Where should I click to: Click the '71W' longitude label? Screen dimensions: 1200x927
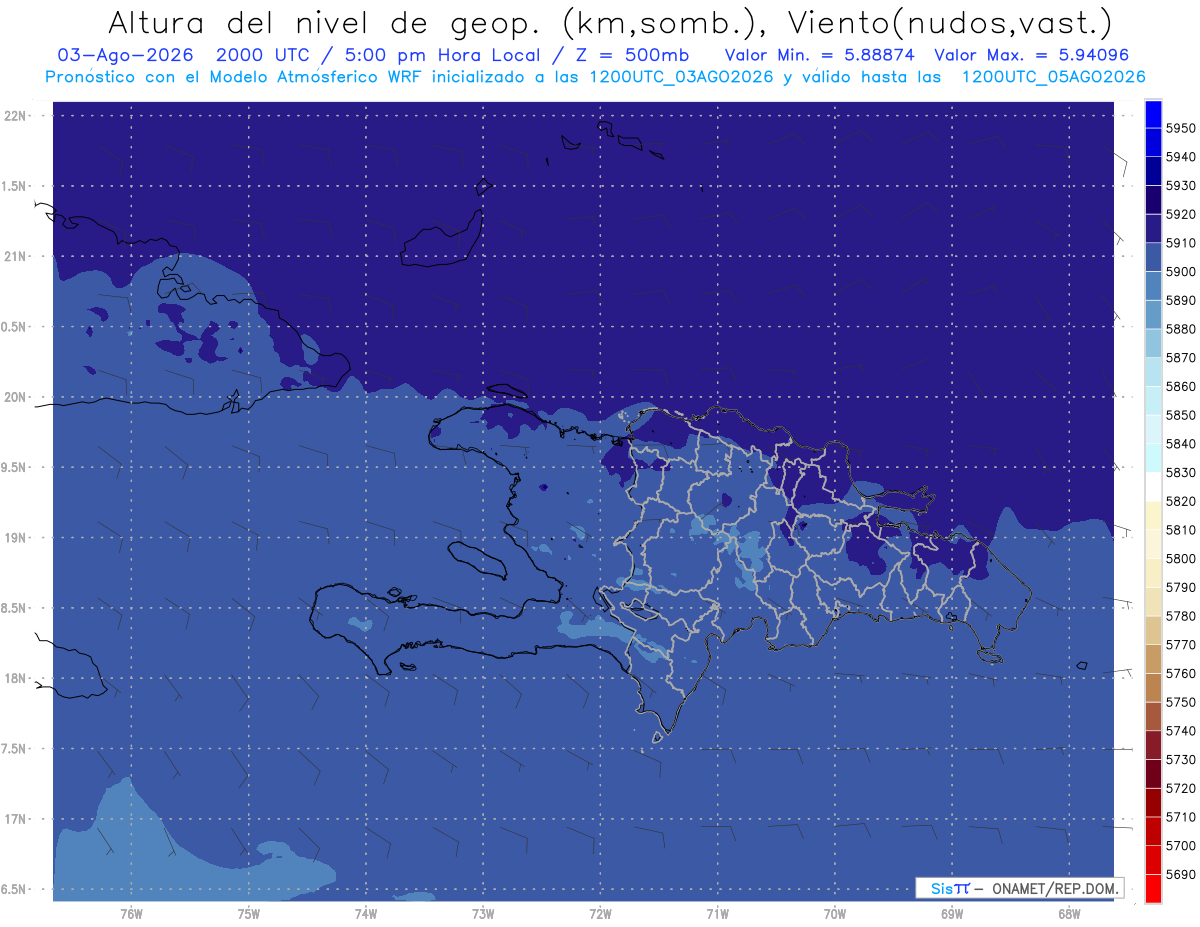(x=717, y=913)
